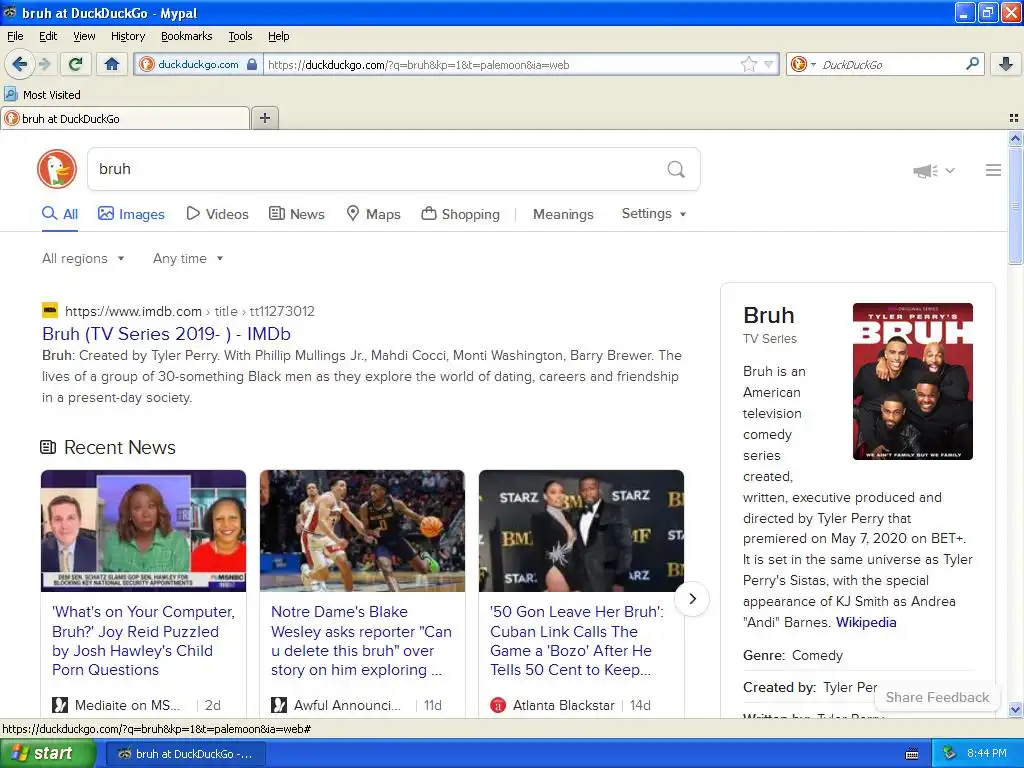Open the URL history dropdown arrow

point(769,64)
